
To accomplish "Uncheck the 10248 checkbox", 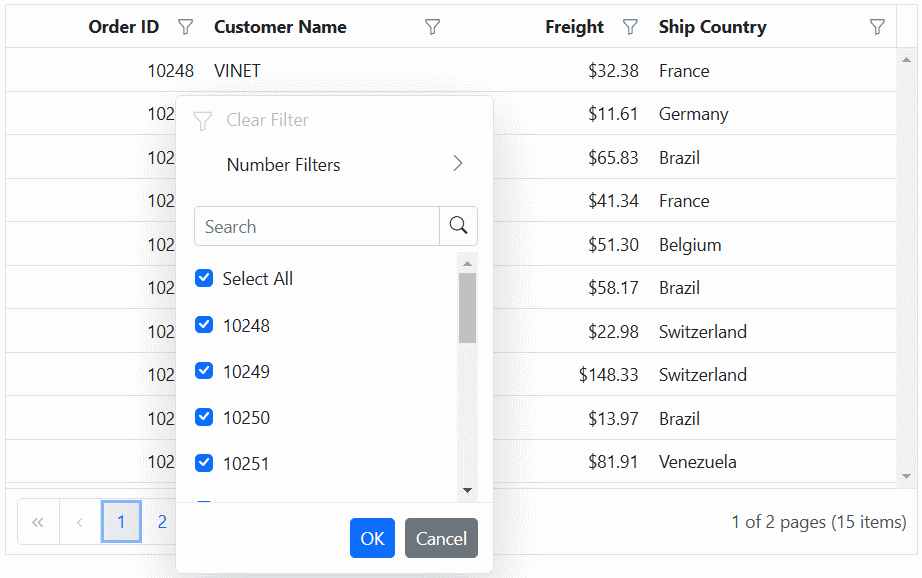I will pos(204,325).
